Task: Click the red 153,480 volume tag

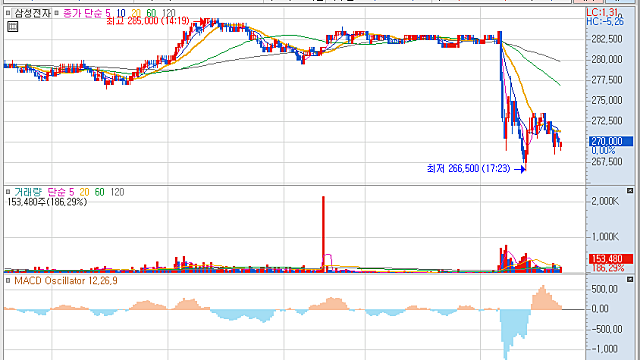Action: click(x=611, y=259)
